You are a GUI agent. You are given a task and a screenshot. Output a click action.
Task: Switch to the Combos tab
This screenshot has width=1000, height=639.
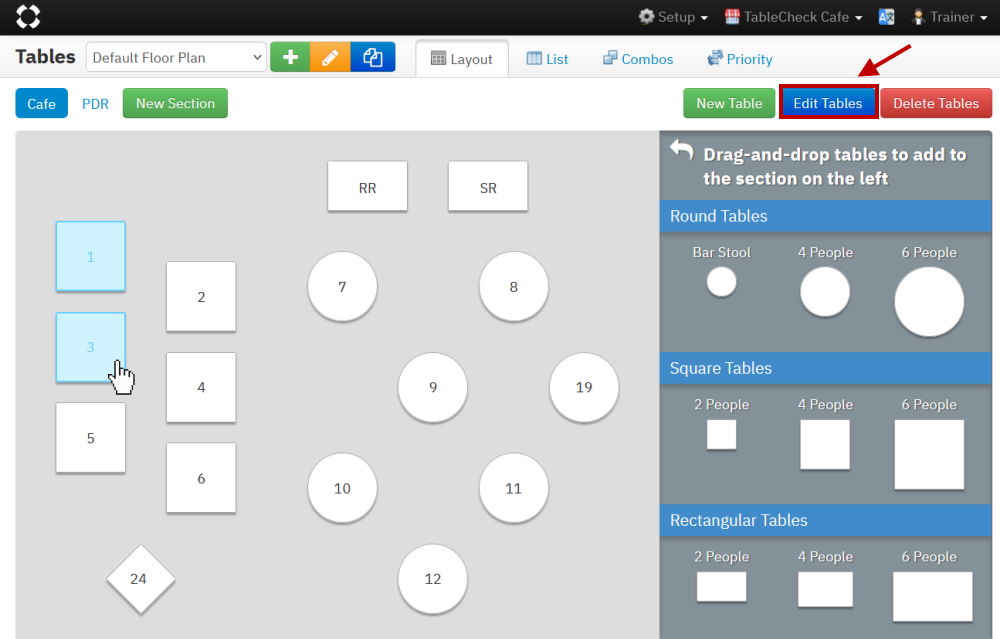[638, 59]
